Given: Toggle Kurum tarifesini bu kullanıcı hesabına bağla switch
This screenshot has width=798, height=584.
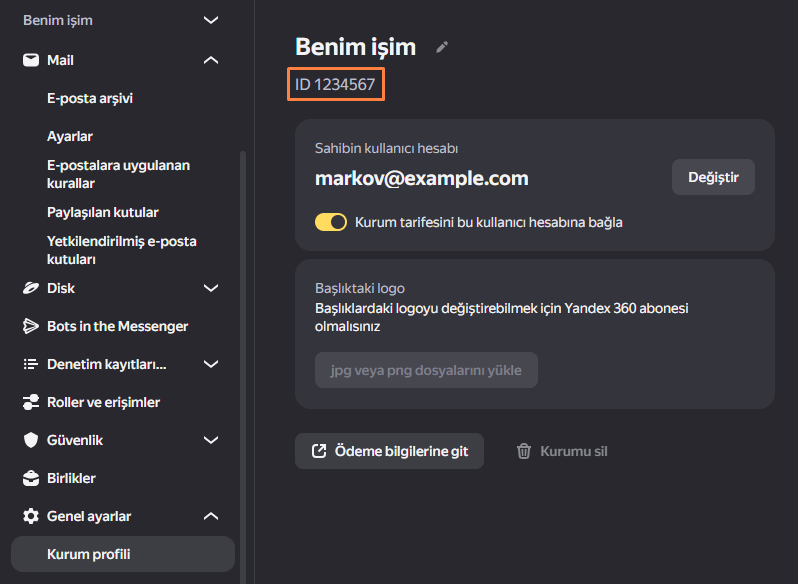Looking at the screenshot, I should (331, 222).
